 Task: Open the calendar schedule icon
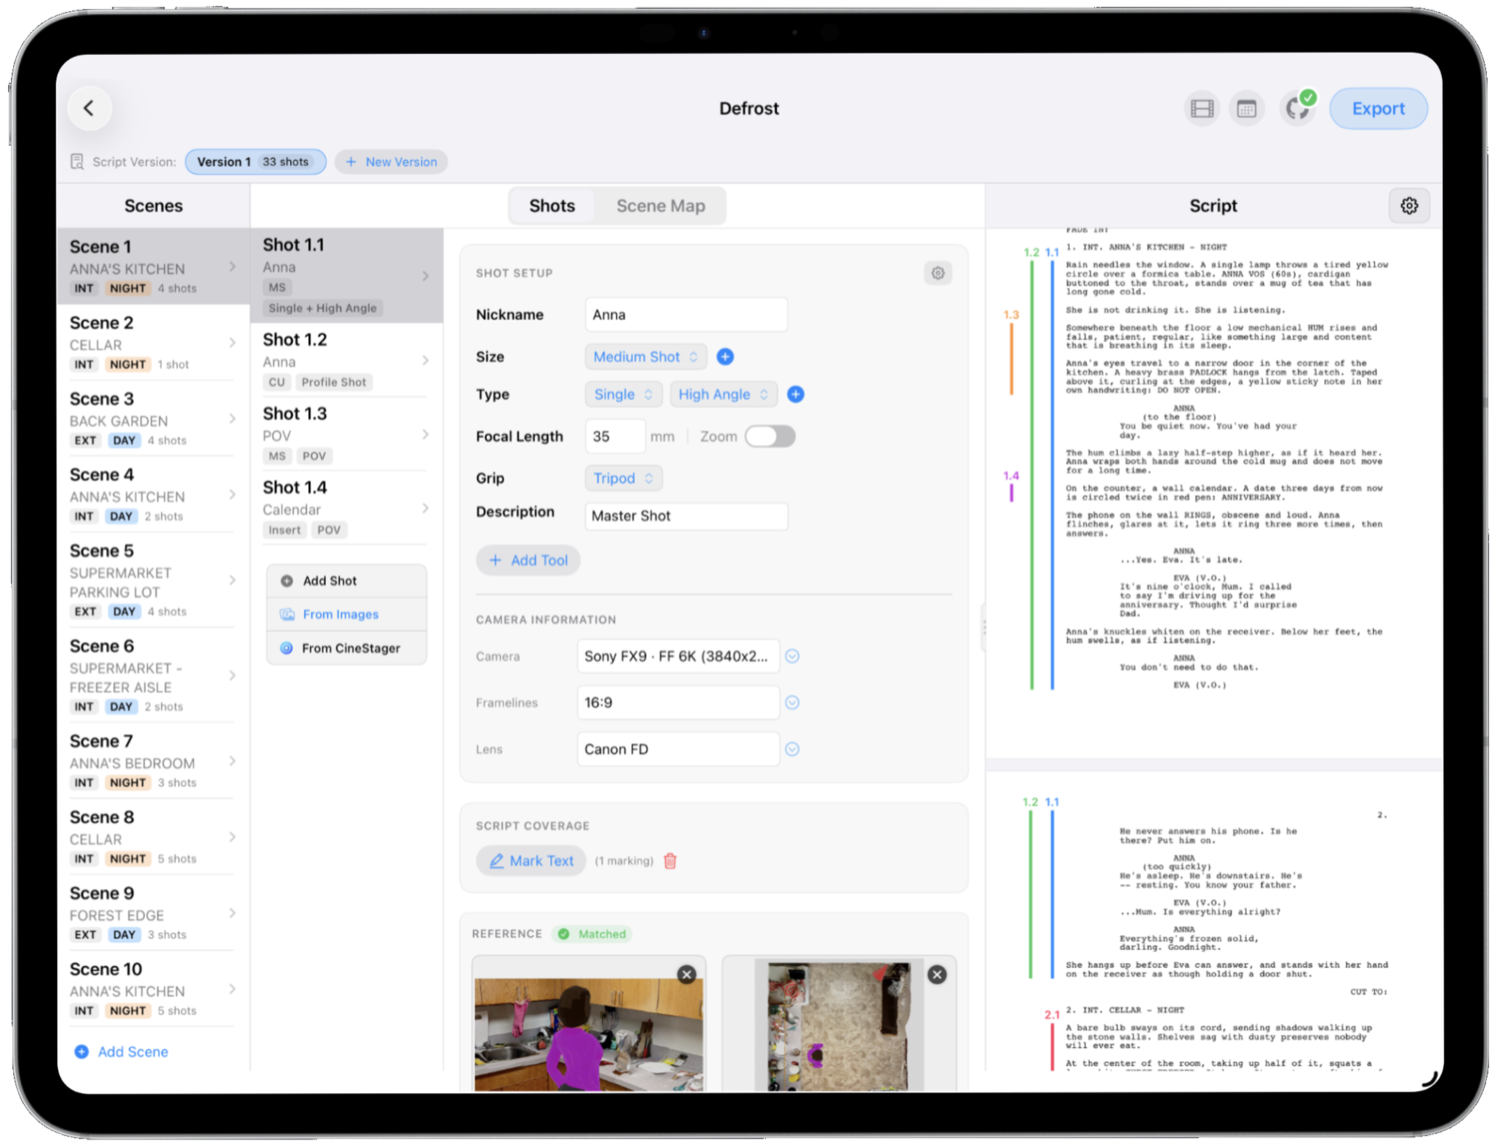pyautogui.click(x=1247, y=108)
